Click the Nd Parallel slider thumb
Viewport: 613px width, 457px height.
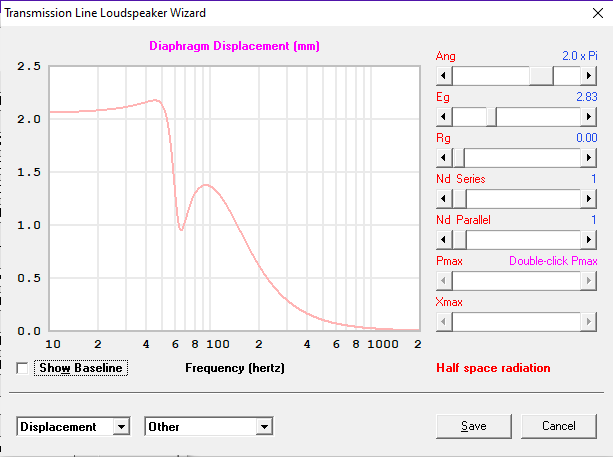tap(459, 240)
